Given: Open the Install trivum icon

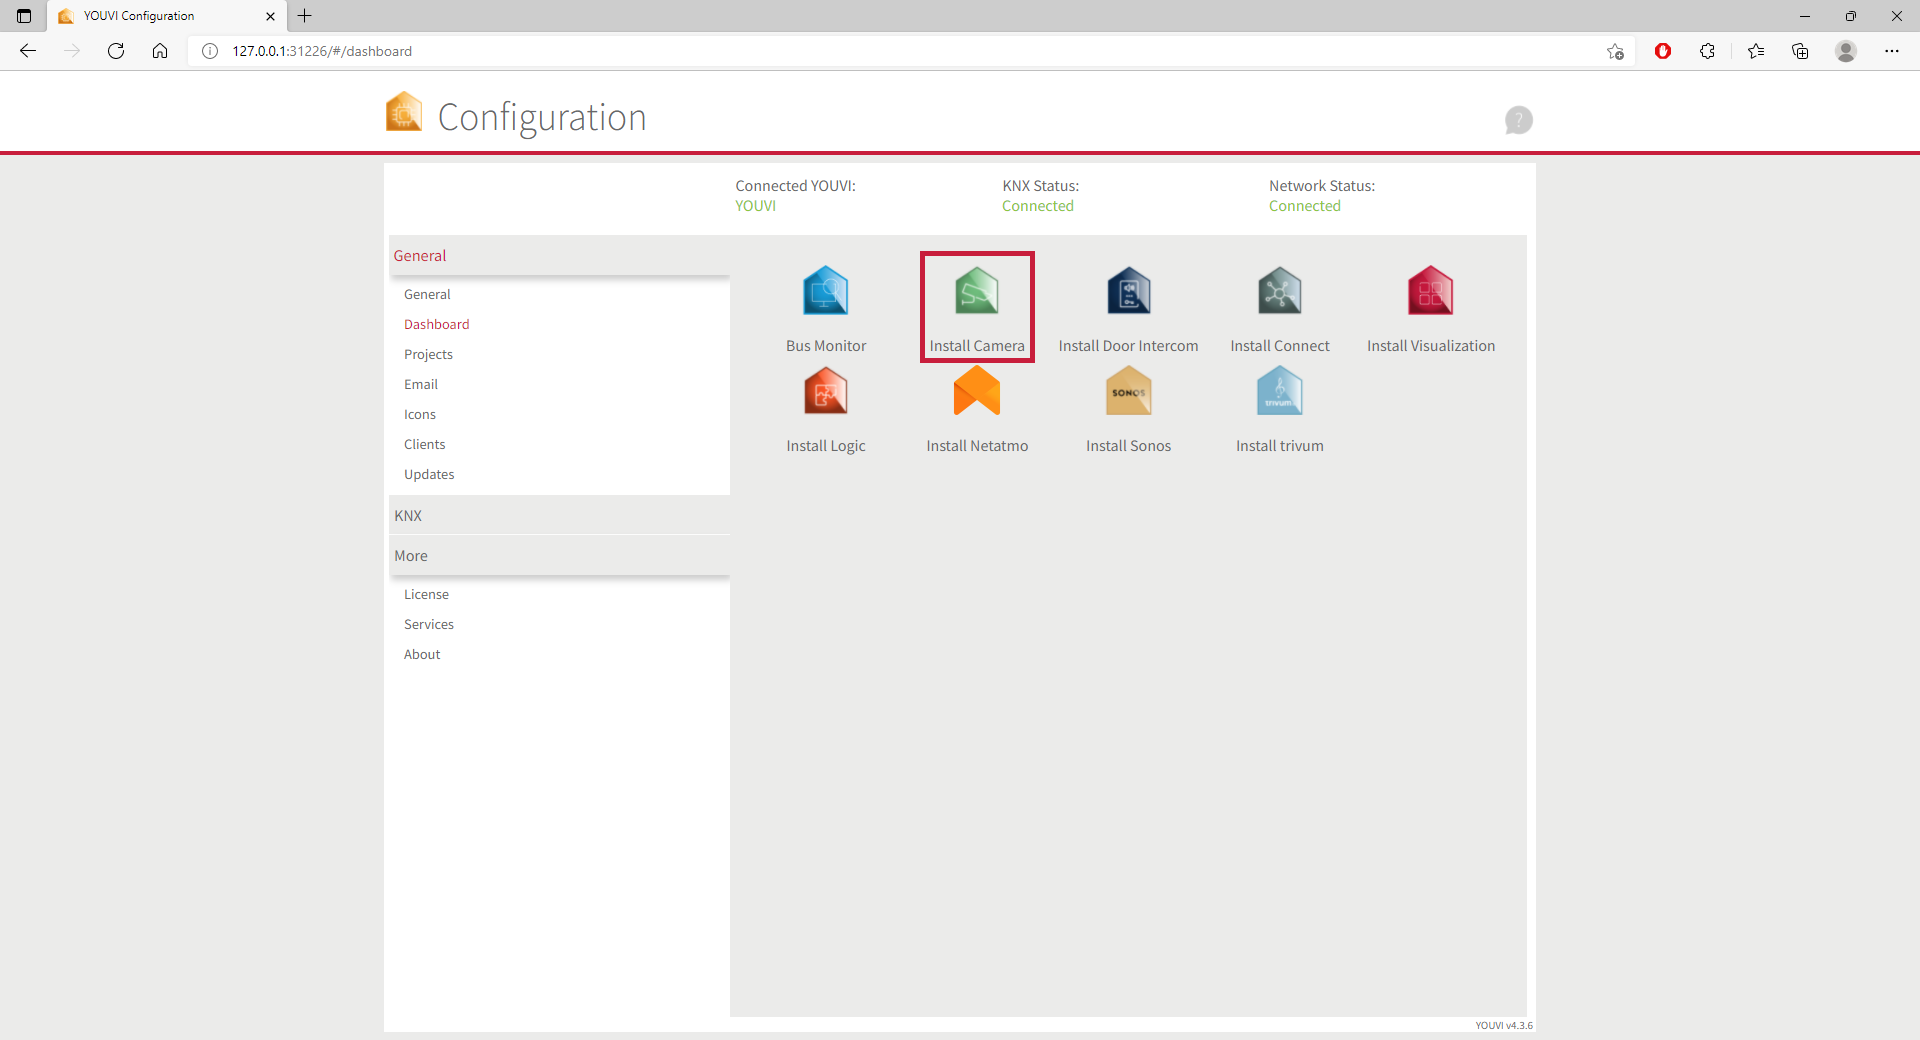Looking at the screenshot, I should click(1279, 392).
